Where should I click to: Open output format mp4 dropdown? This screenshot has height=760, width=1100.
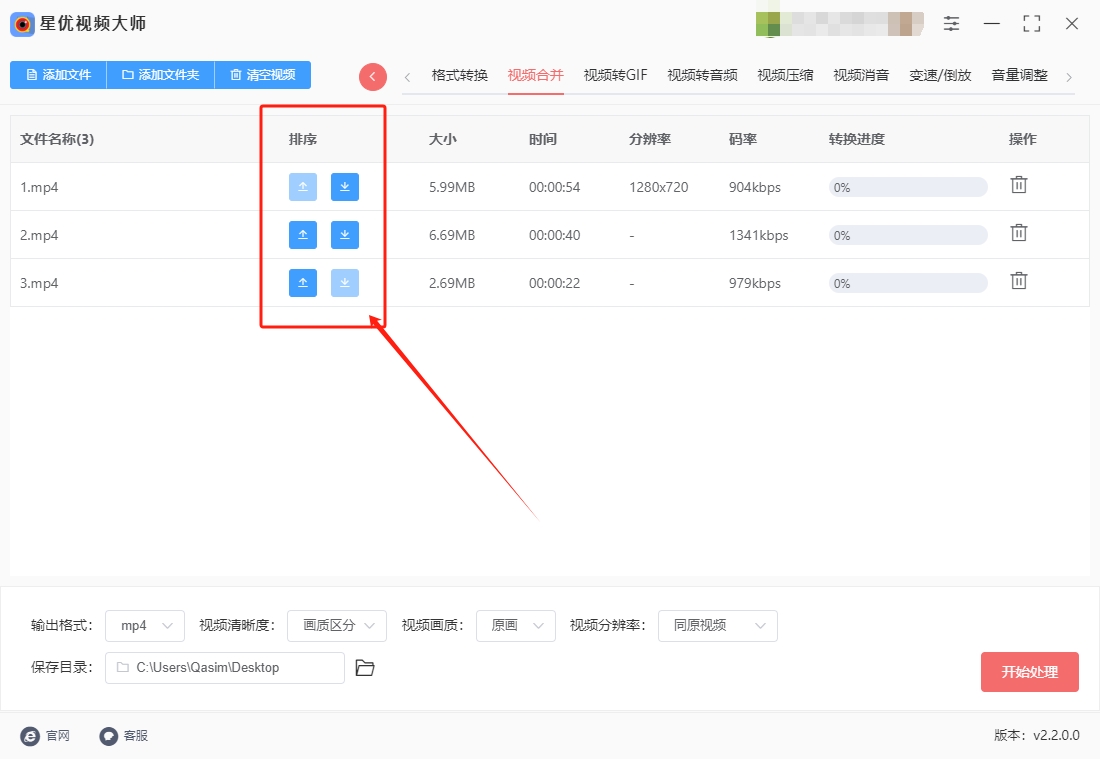(145, 626)
